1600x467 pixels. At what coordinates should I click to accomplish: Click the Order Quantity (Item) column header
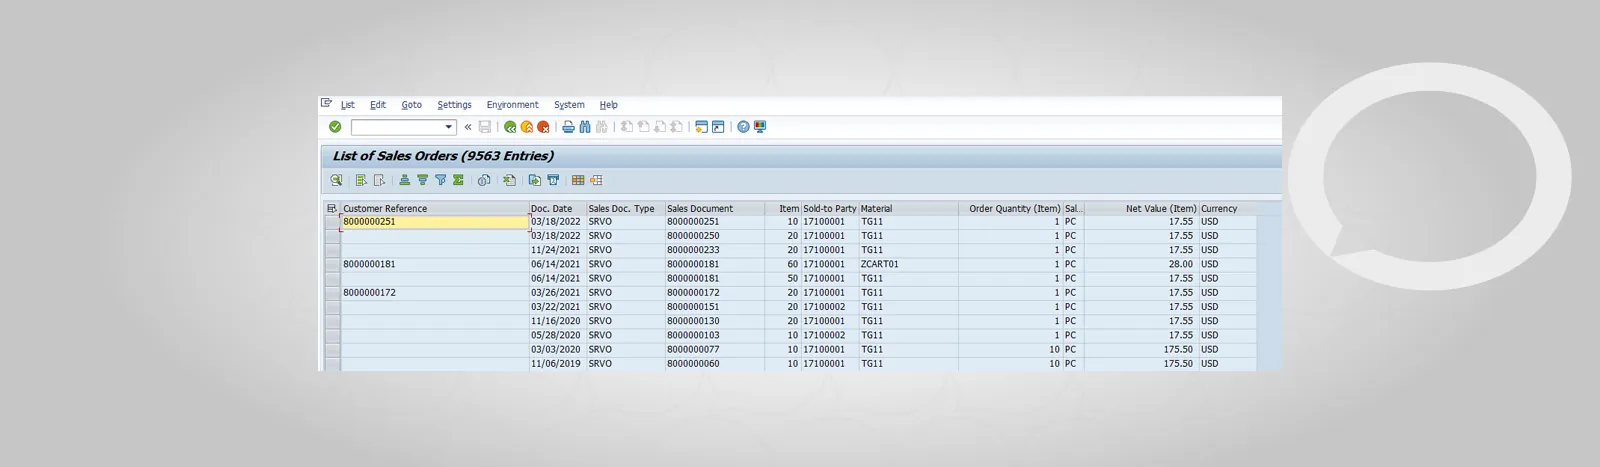click(1011, 208)
